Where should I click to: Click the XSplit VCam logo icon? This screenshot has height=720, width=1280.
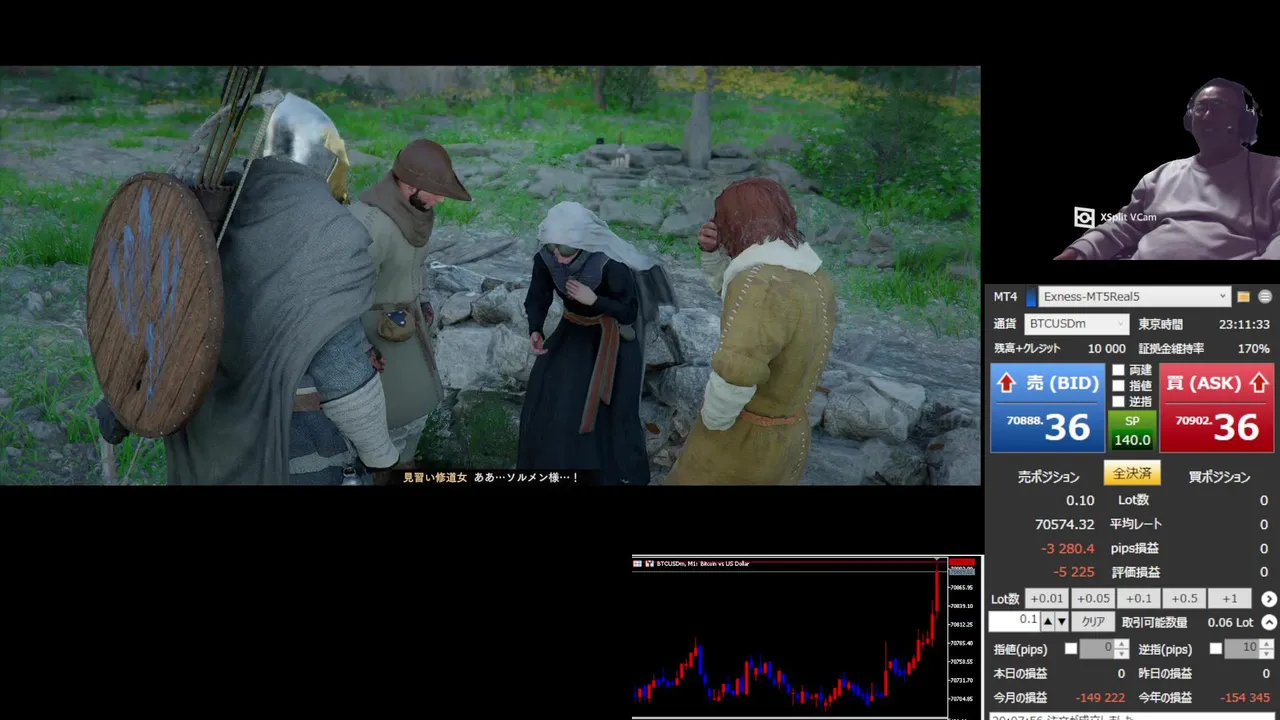pyautogui.click(x=1083, y=217)
